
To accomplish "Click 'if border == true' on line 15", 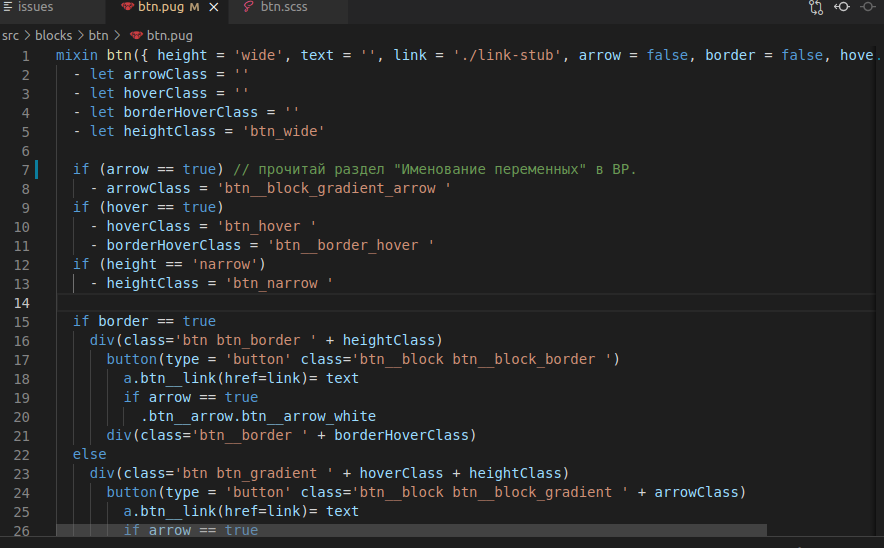I will [x=144, y=321].
